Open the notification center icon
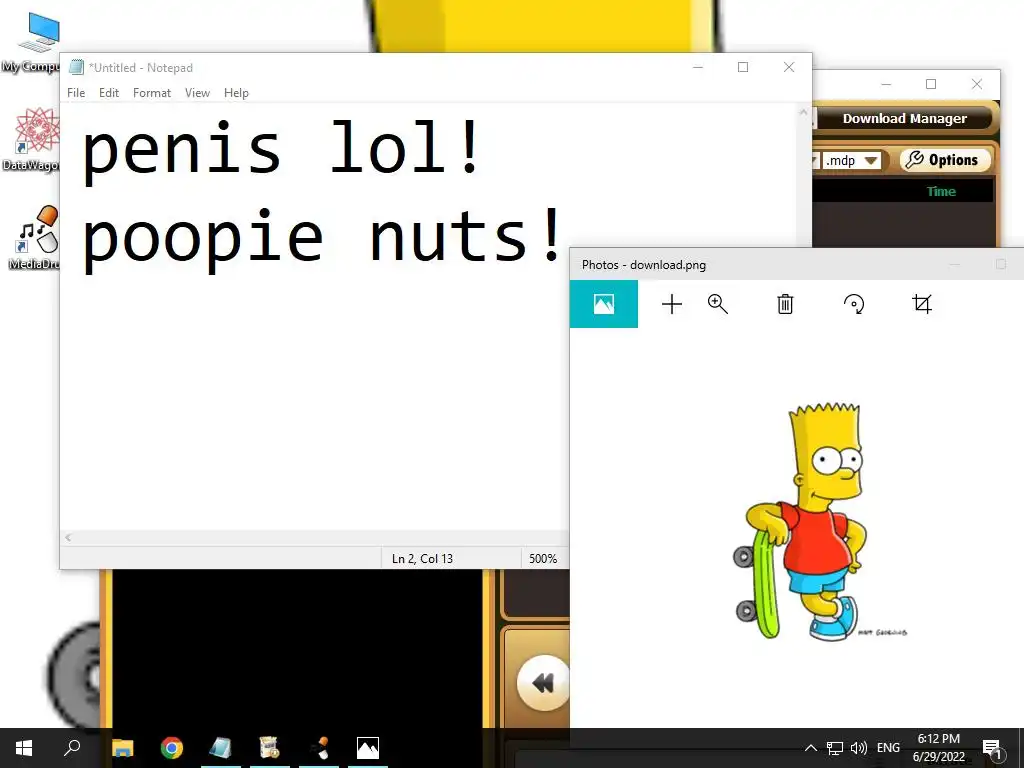 pyautogui.click(x=992, y=748)
